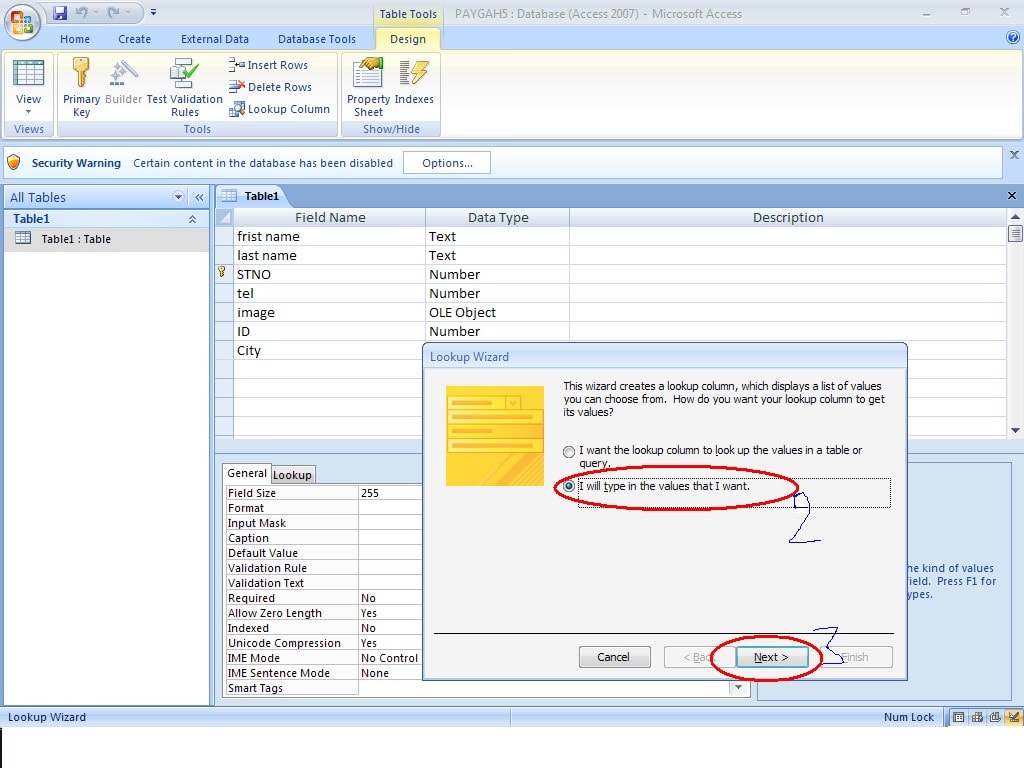Viewport: 1024px width, 768px height.
Task: Close the Table1 document window
Action: coord(1012,196)
